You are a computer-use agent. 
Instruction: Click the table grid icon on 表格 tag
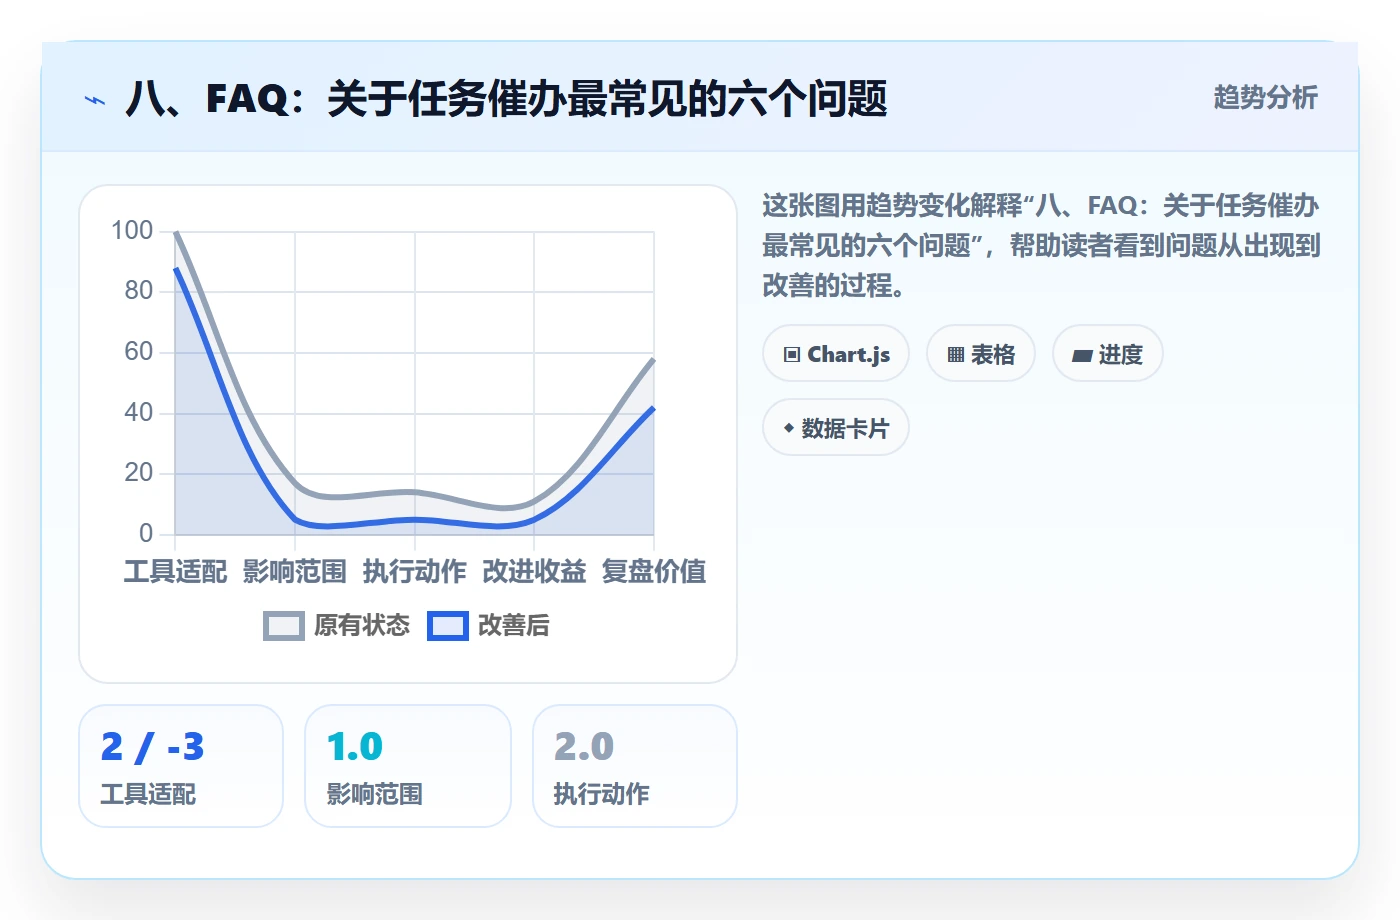[956, 355]
